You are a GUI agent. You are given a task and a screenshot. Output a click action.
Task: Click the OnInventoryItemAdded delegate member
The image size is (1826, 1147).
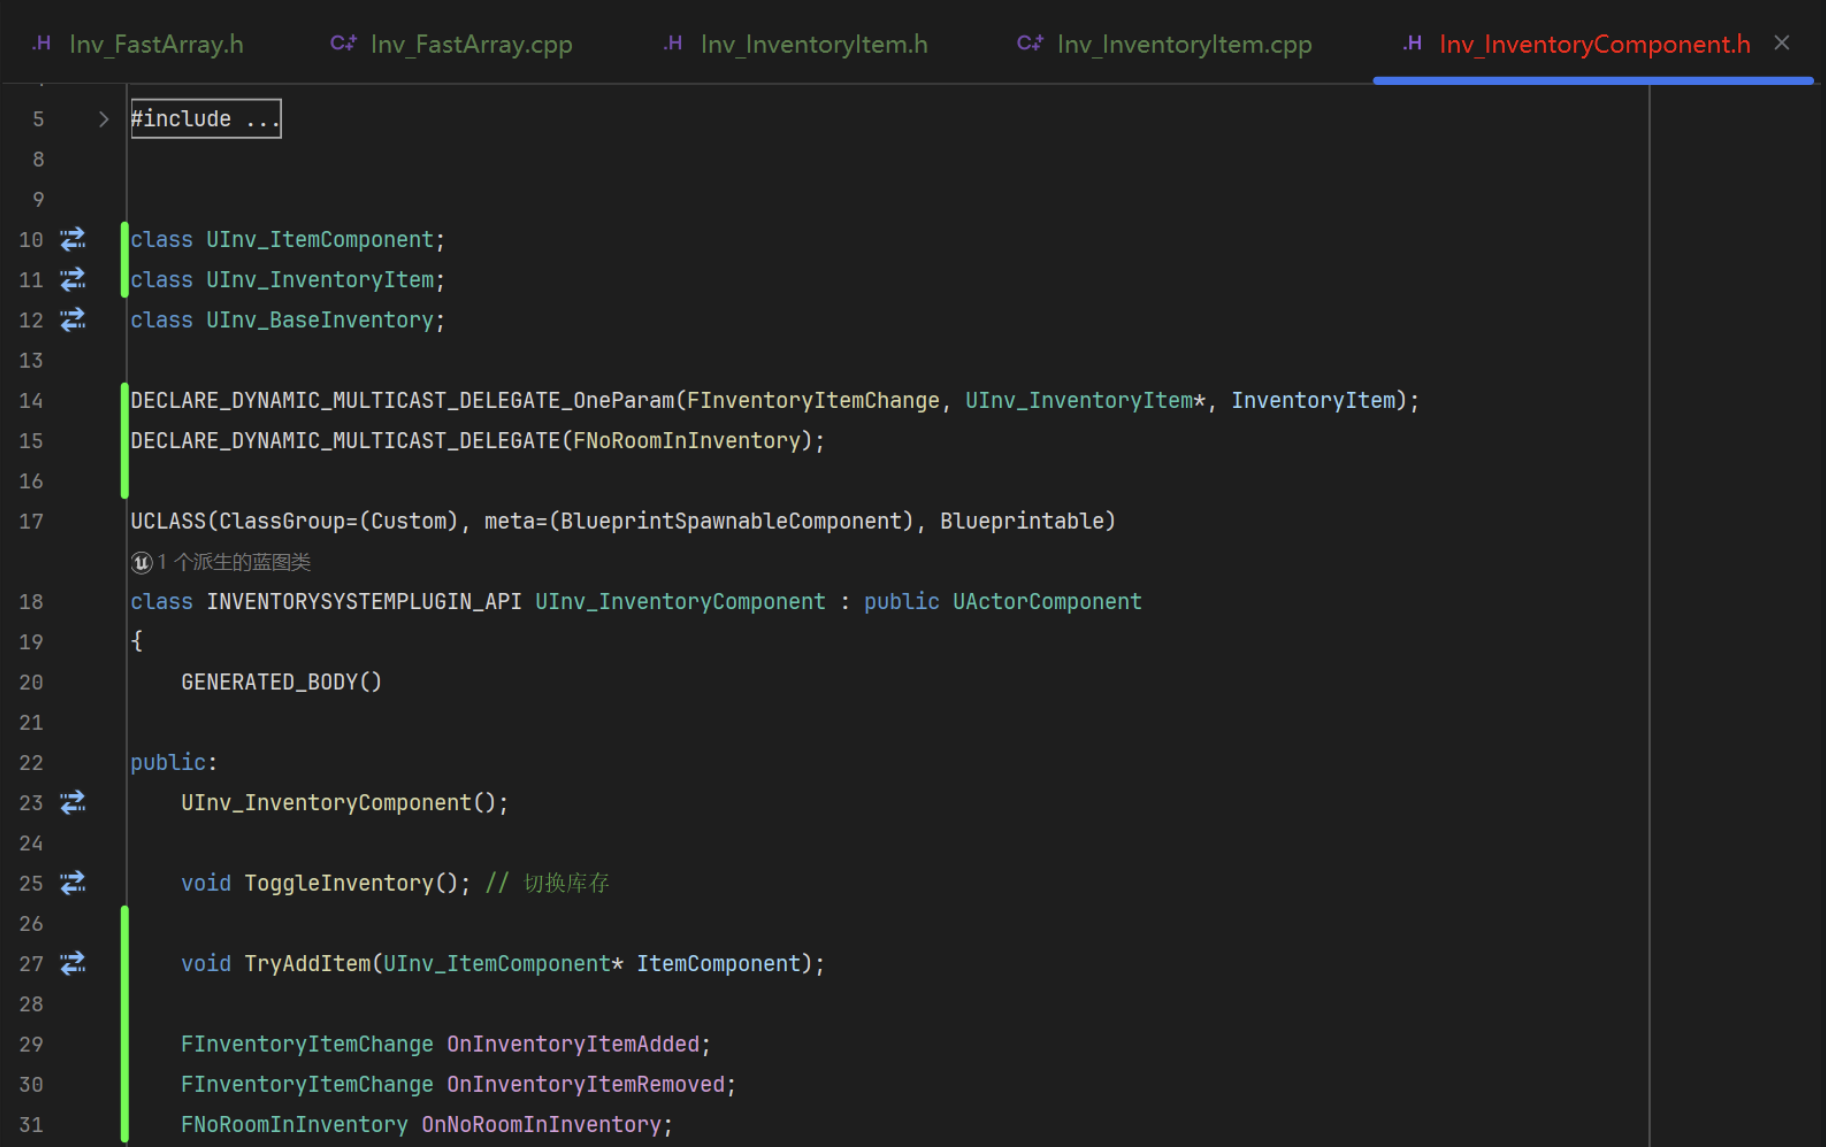(x=573, y=1045)
